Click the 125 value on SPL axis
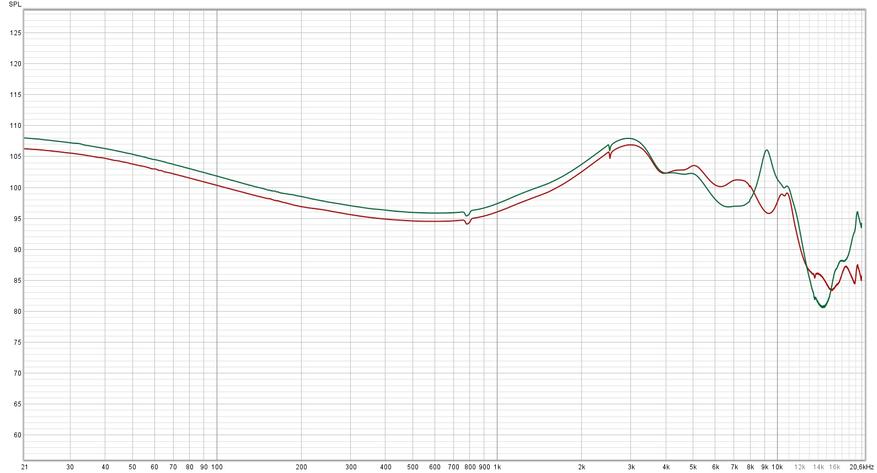 15,33
